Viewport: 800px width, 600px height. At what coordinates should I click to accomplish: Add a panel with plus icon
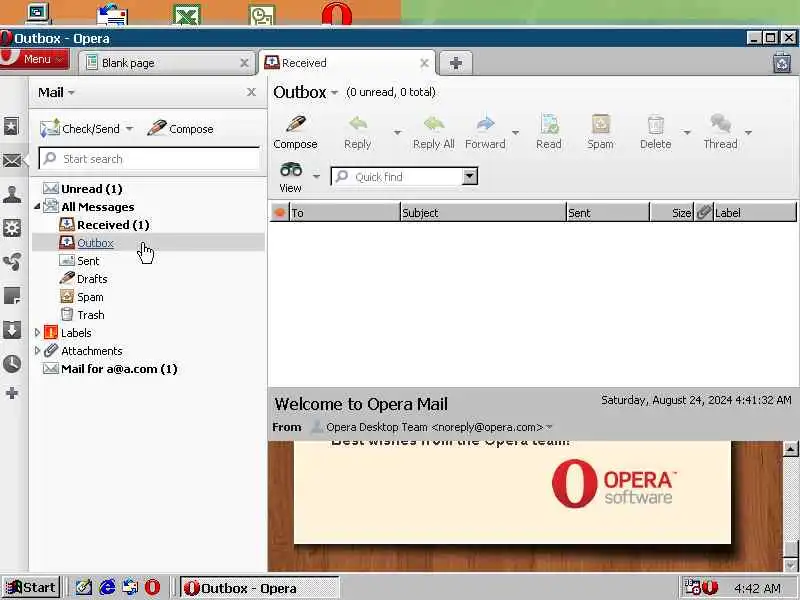point(12,393)
